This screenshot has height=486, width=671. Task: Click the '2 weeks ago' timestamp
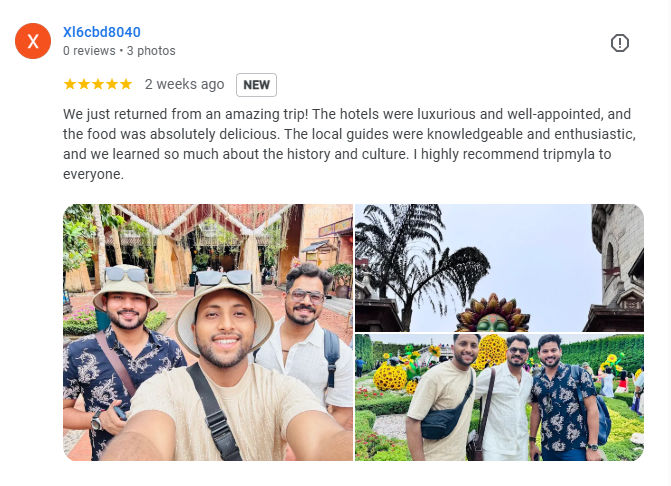tap(184, 84)
